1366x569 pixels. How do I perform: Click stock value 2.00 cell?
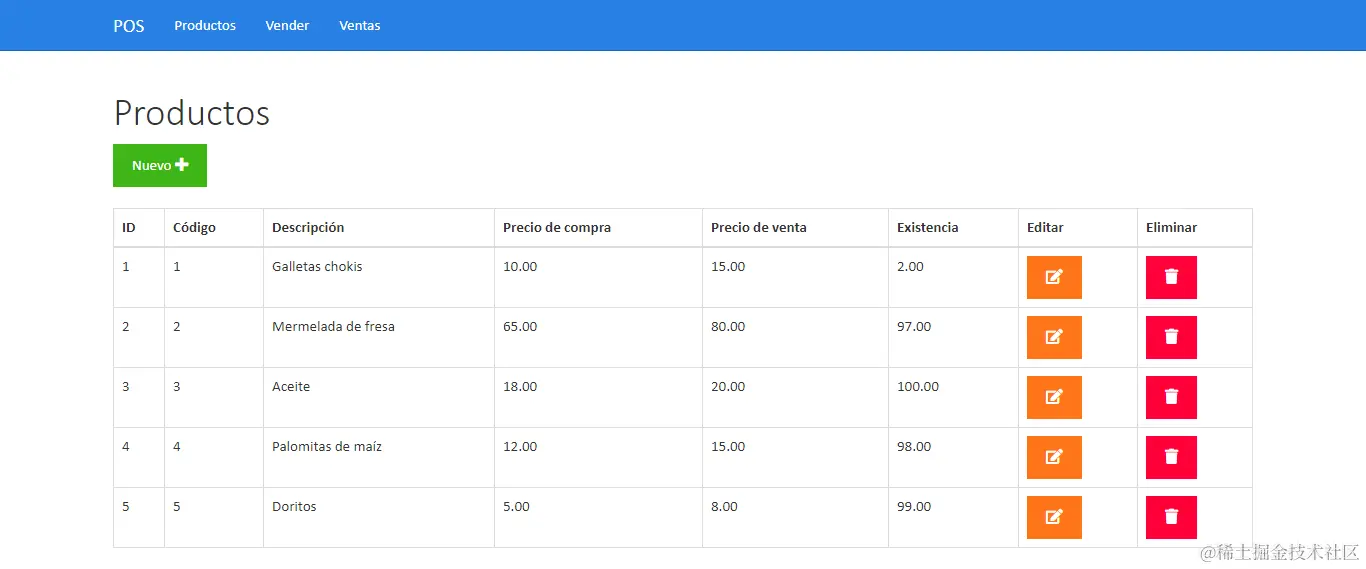coord(953,277)
